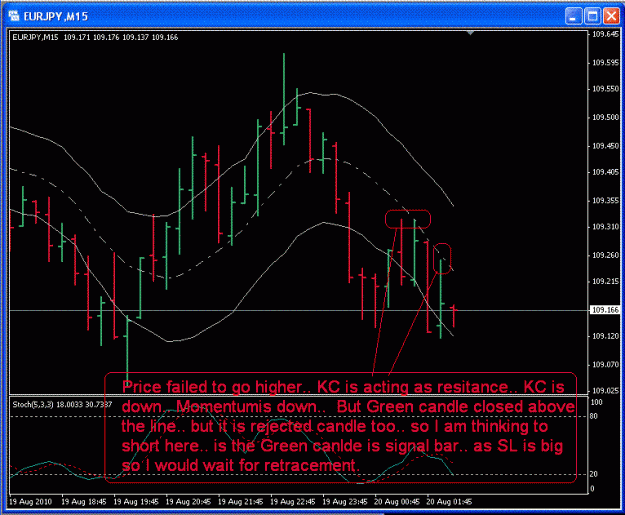Screen dimensions: 625x515
Task: Click the 109.070 price scale value
Action: 605,364
